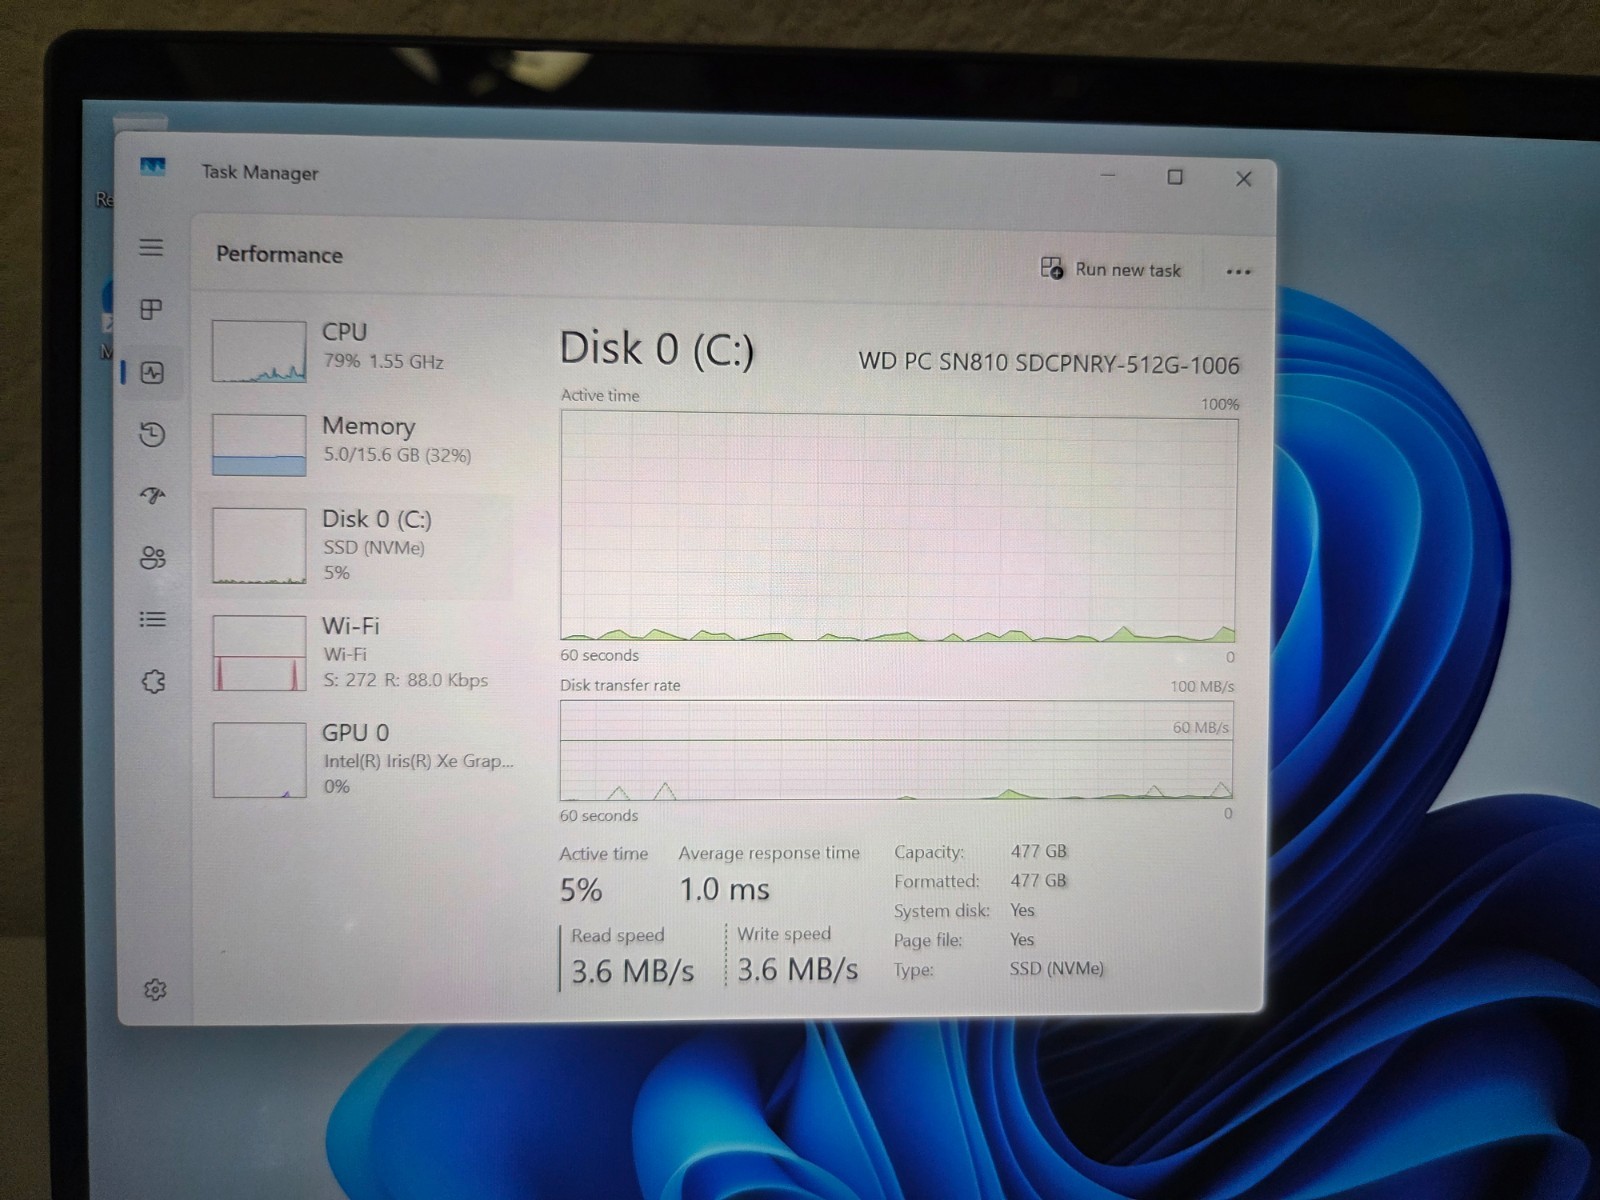Click the Capacity 477 GB value
The height and width of the screenshot is (1200, 1600).
click(1039, 851)
